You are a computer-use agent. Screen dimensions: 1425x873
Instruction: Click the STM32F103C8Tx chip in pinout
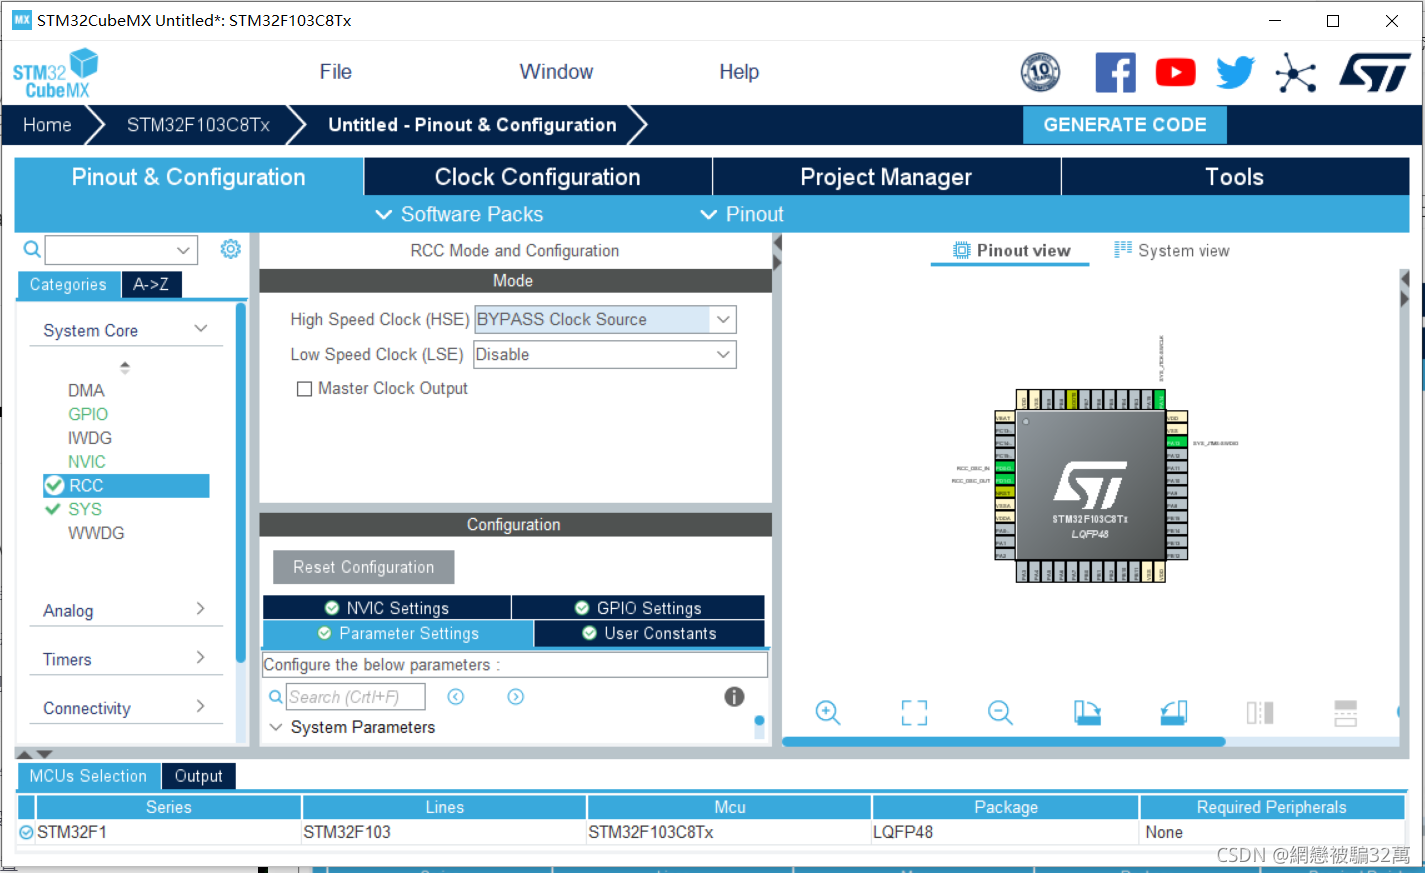[x=1090, y=485]
